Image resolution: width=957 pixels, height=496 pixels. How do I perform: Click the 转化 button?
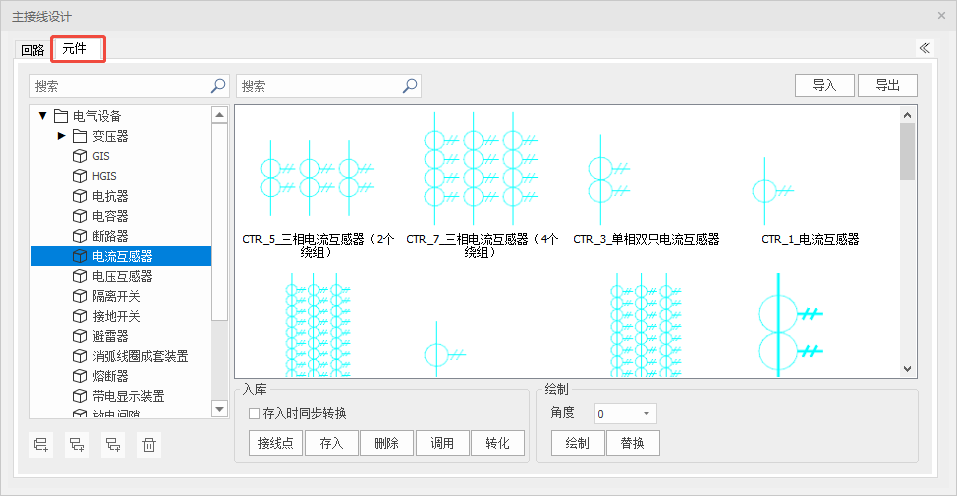(x=498, y=443)
